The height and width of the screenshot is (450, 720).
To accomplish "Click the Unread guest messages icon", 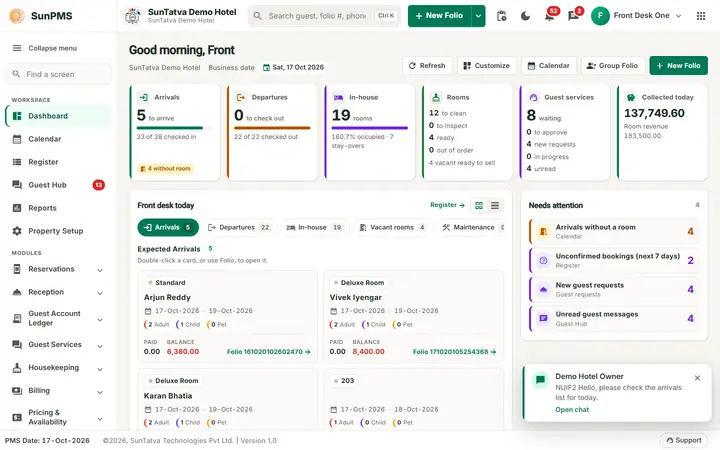I will click(543, 318).
